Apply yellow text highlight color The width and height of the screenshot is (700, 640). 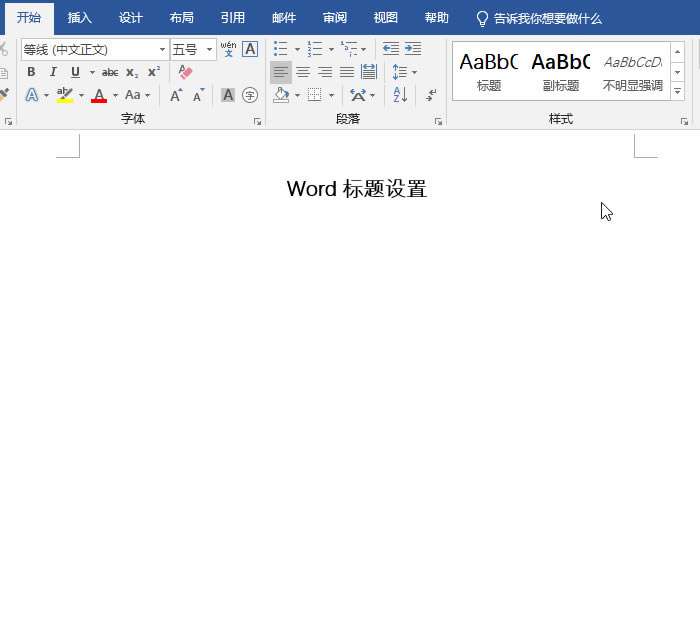(x=65, y=95)
